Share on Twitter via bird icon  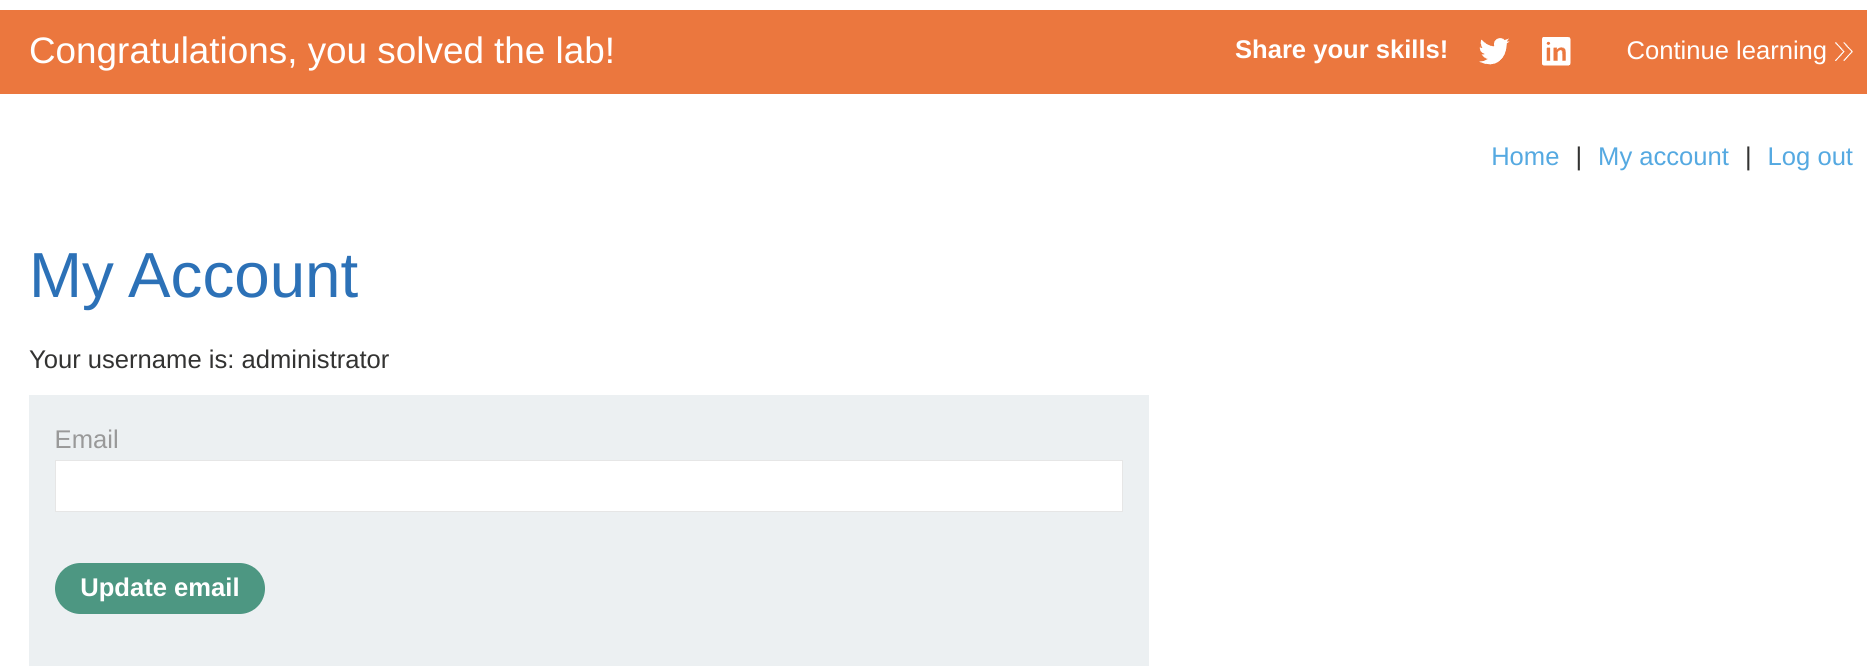(x=1493, y=51)
